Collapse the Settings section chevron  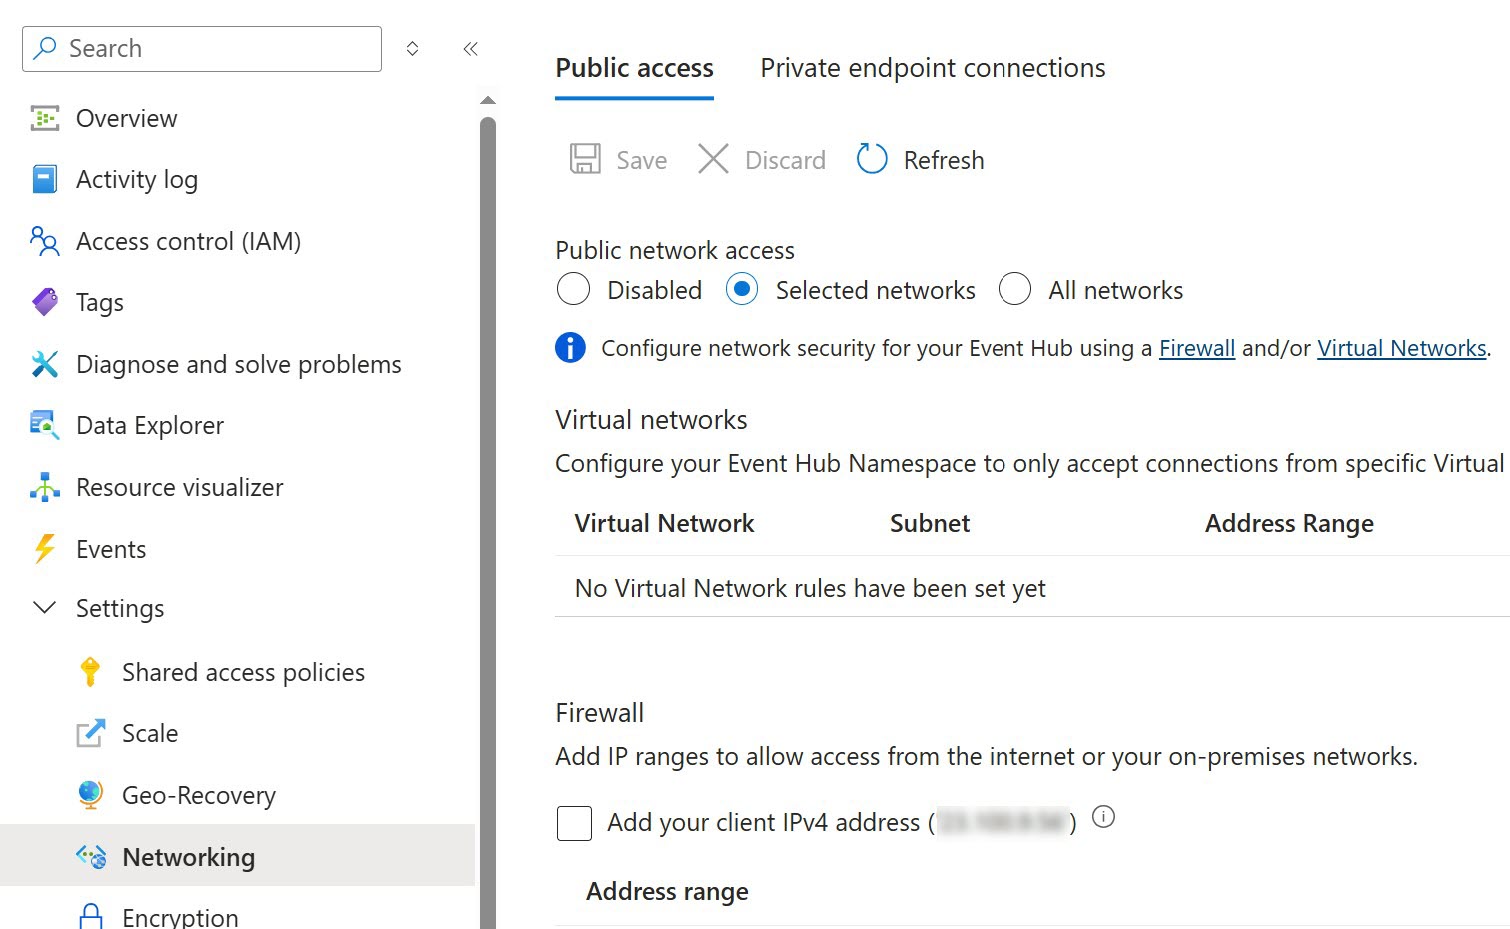(45, 608)
